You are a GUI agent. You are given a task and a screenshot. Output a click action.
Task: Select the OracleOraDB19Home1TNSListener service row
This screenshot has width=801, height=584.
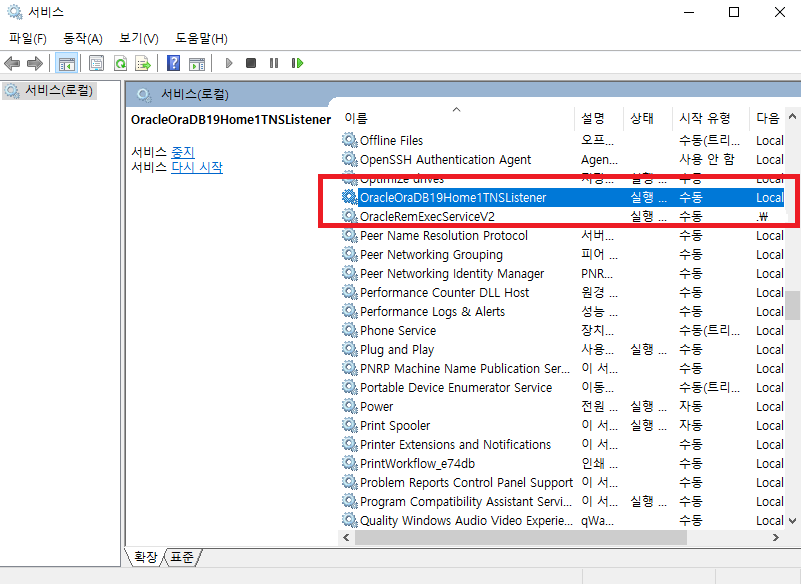click(562, 197)
